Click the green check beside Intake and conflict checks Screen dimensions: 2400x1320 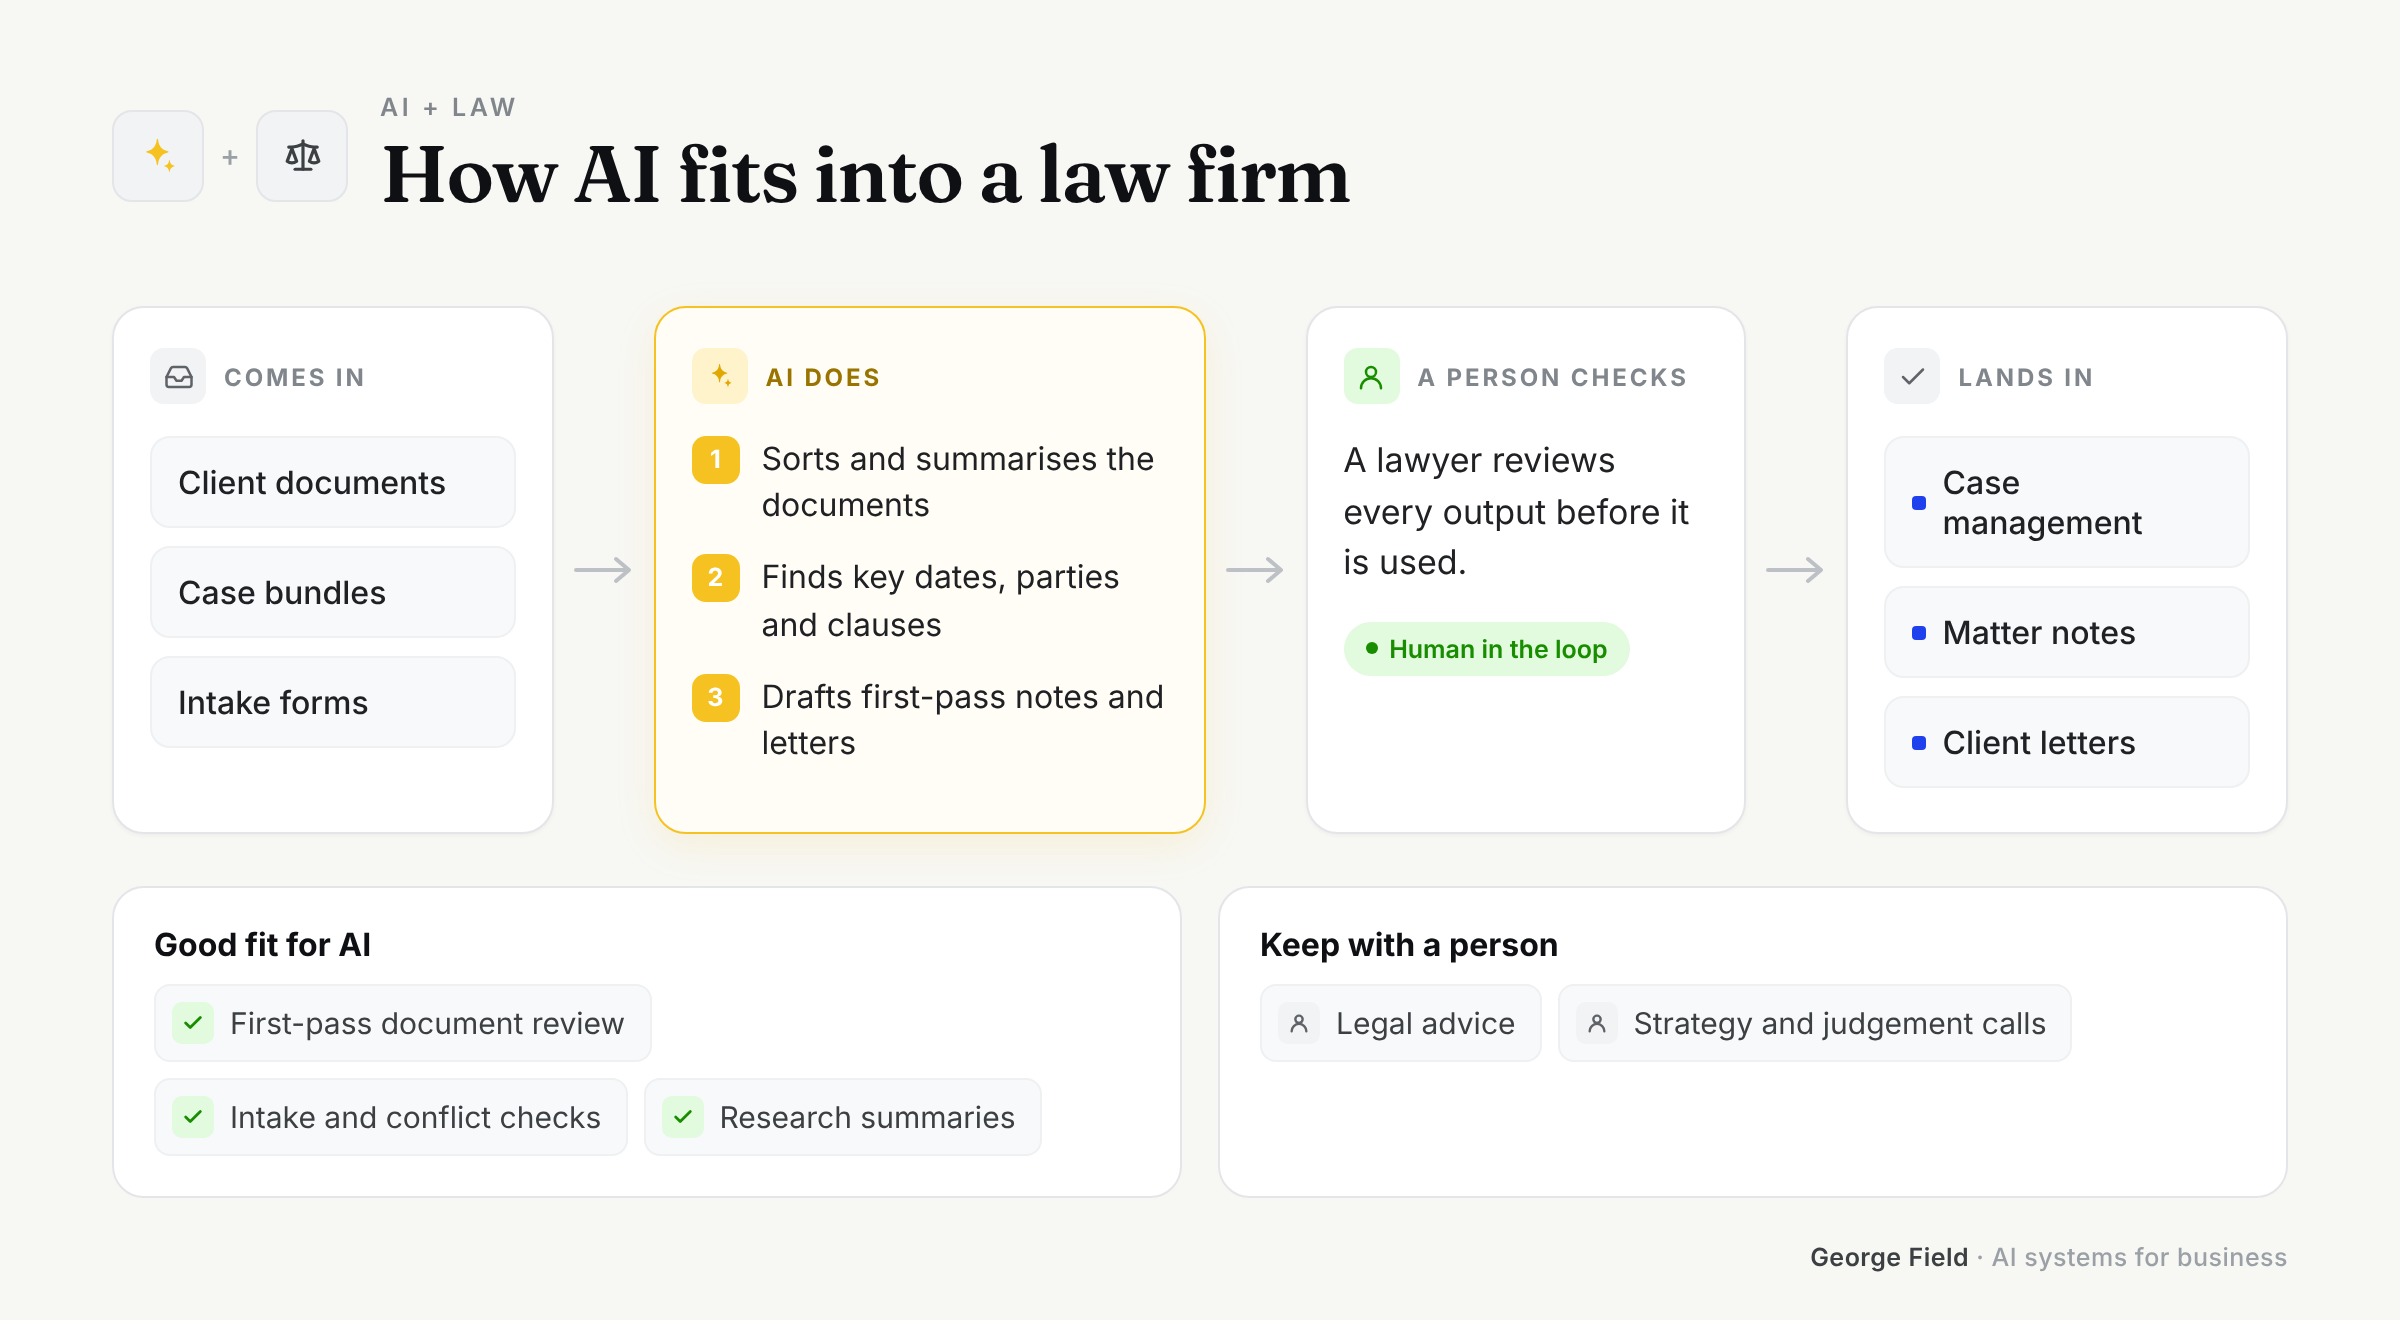click(193, 1117)
